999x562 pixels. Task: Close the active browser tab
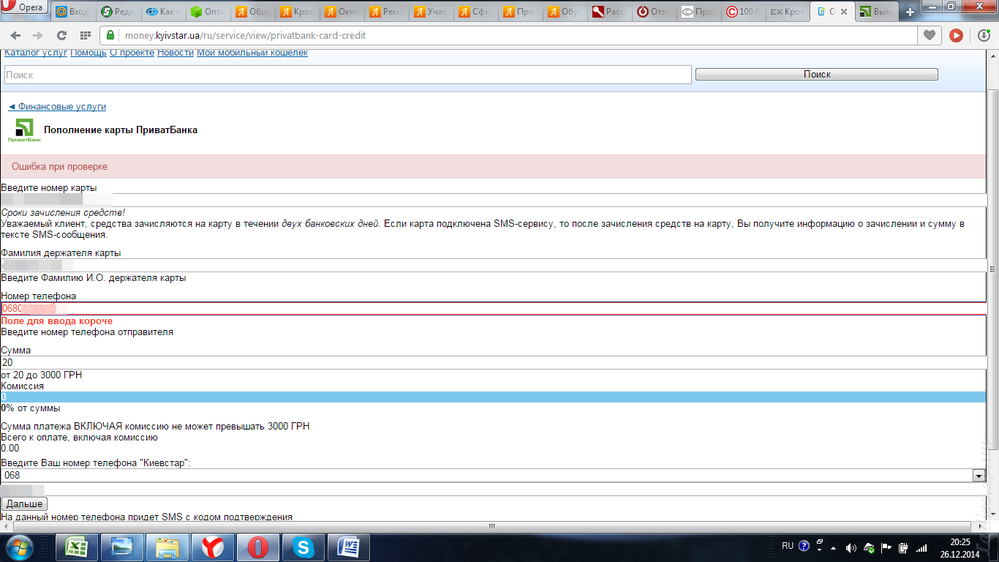[844, 11]
